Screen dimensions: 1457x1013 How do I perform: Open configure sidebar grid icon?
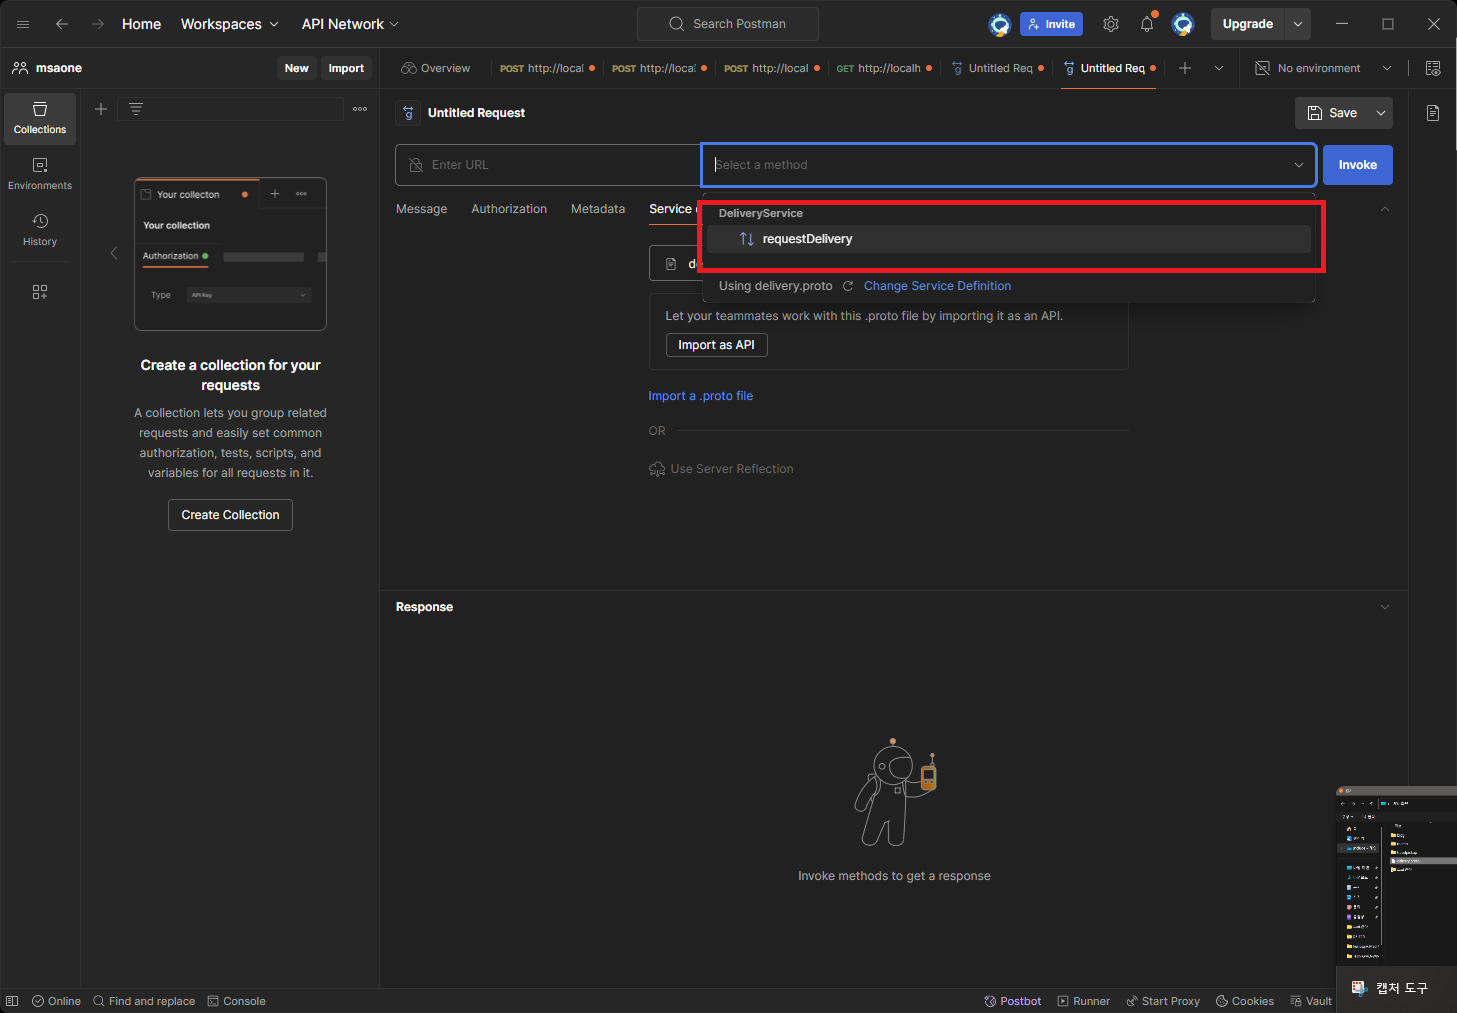[40, 292]
